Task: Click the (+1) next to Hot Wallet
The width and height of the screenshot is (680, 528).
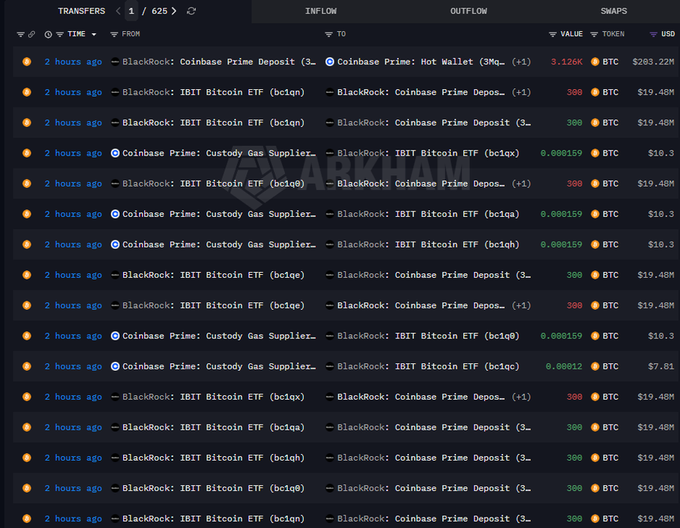Action: tap(521, 62)
